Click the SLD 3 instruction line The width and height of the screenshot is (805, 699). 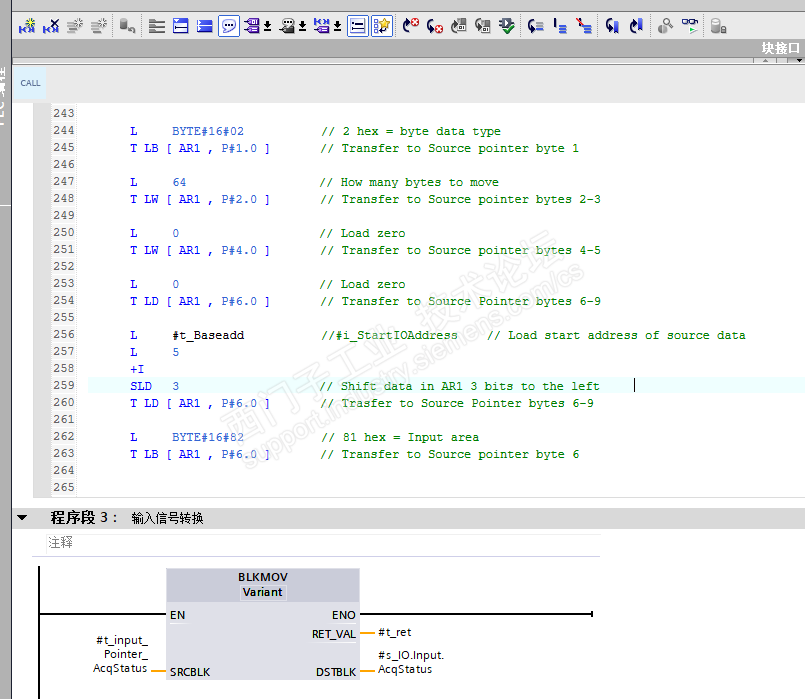(x=155, y=386)
